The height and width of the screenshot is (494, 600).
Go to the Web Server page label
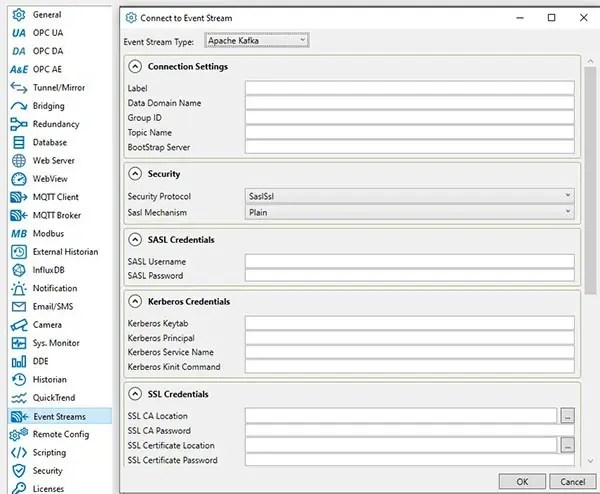54,161
